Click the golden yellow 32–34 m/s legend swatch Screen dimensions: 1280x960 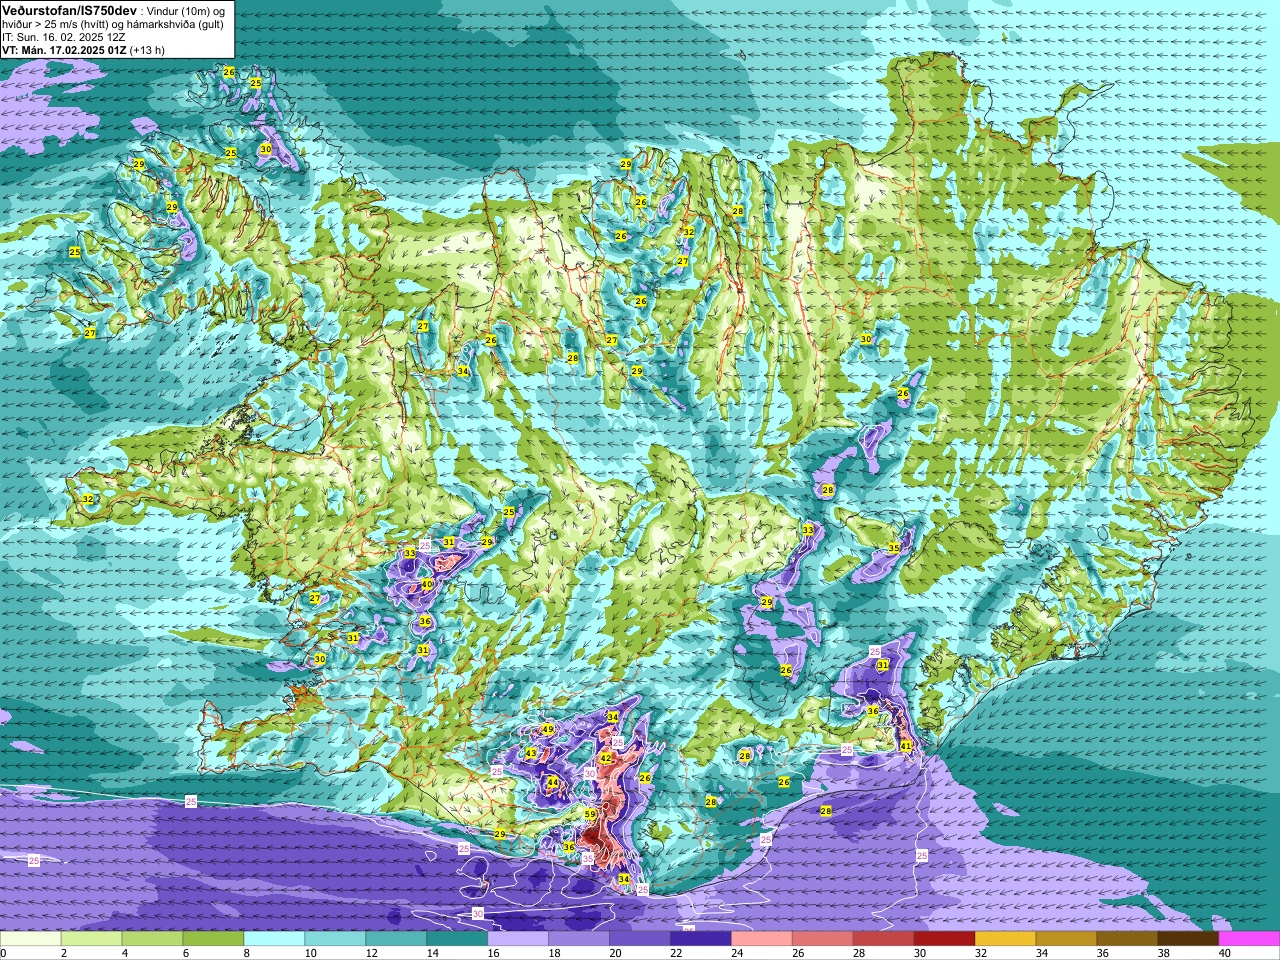point(1006,939)
